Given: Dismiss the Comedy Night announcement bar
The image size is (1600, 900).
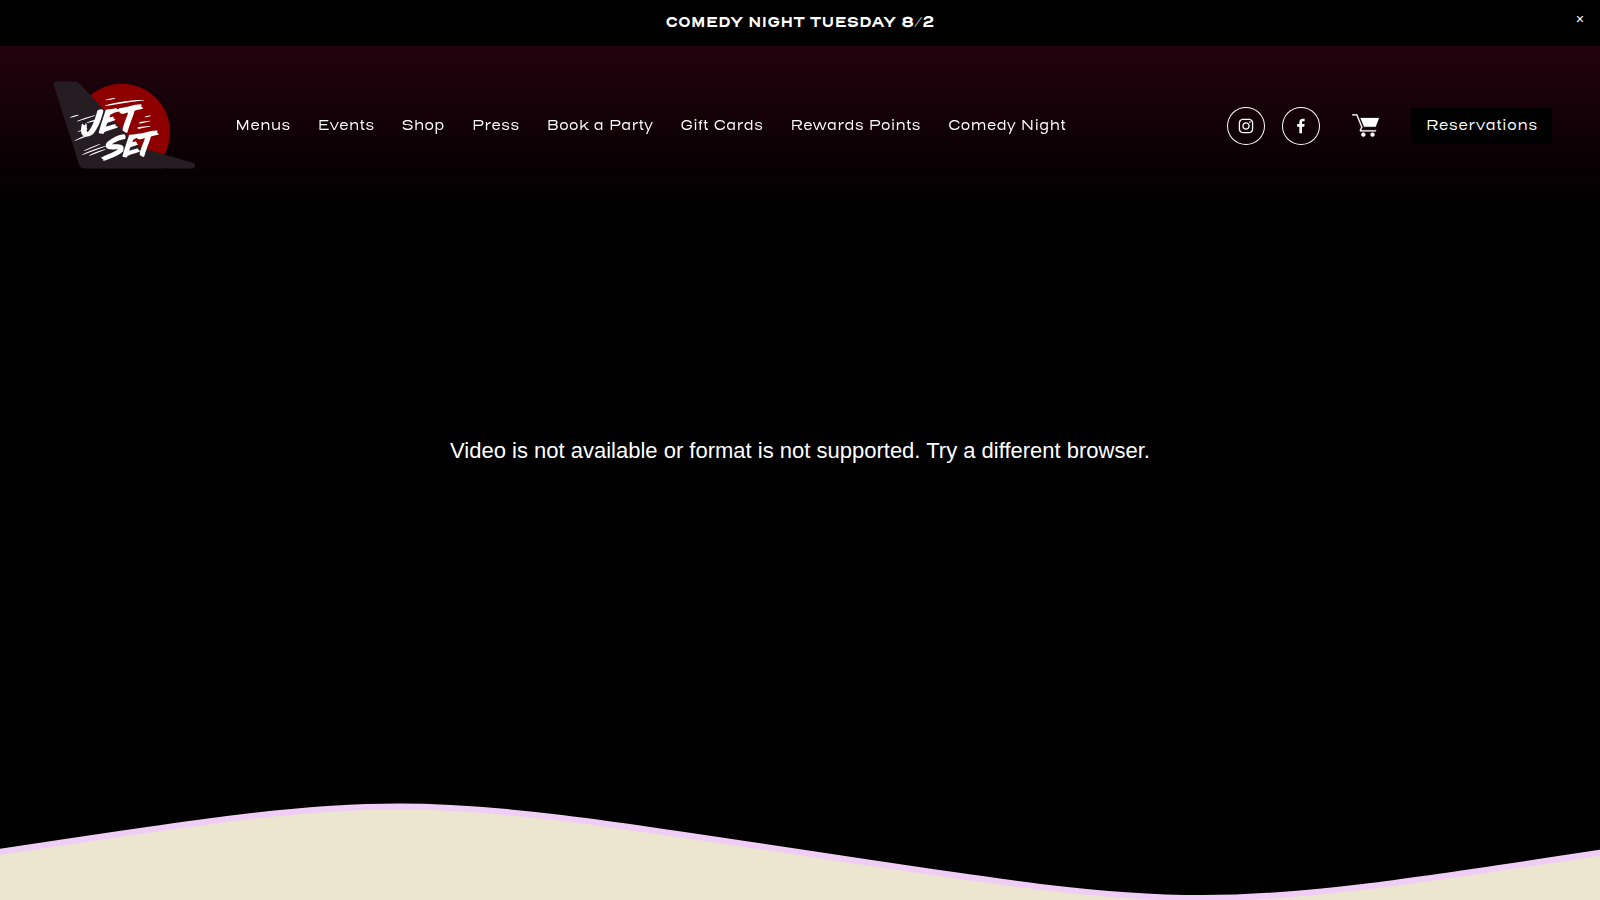Looking at the screenshot, I should tap(1580, 19).
